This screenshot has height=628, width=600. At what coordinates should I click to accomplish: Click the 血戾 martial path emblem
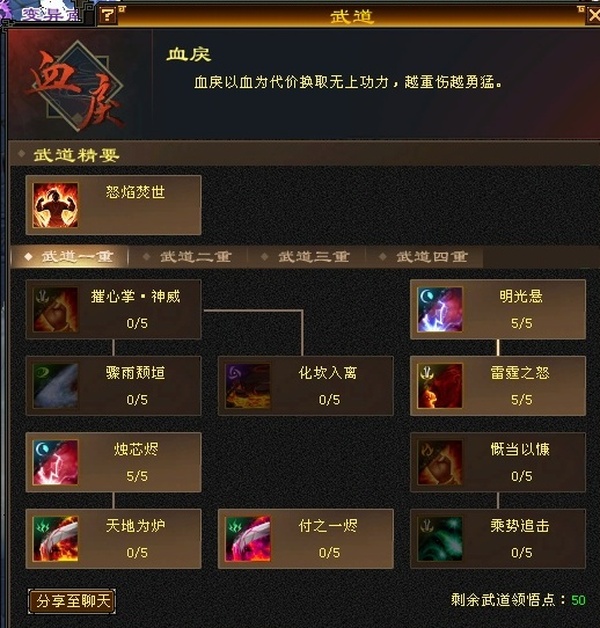[x=78, y=86]
